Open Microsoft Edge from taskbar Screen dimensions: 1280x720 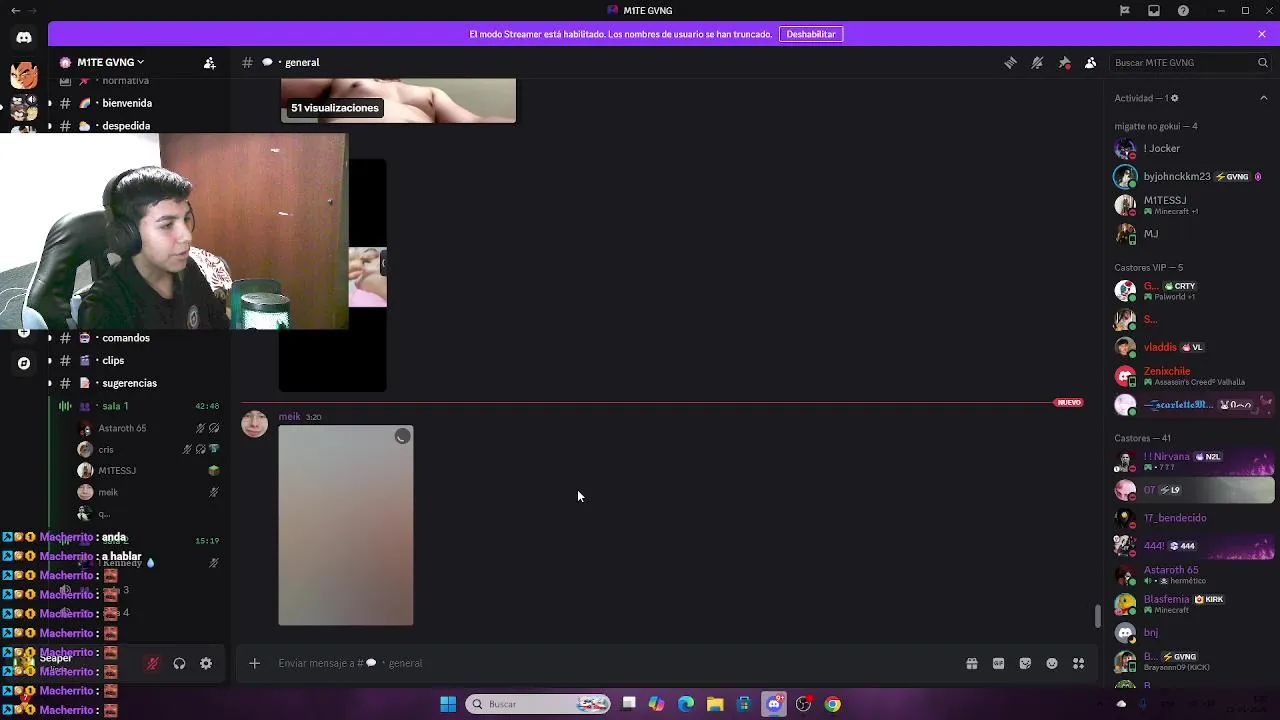coord(686,704)
